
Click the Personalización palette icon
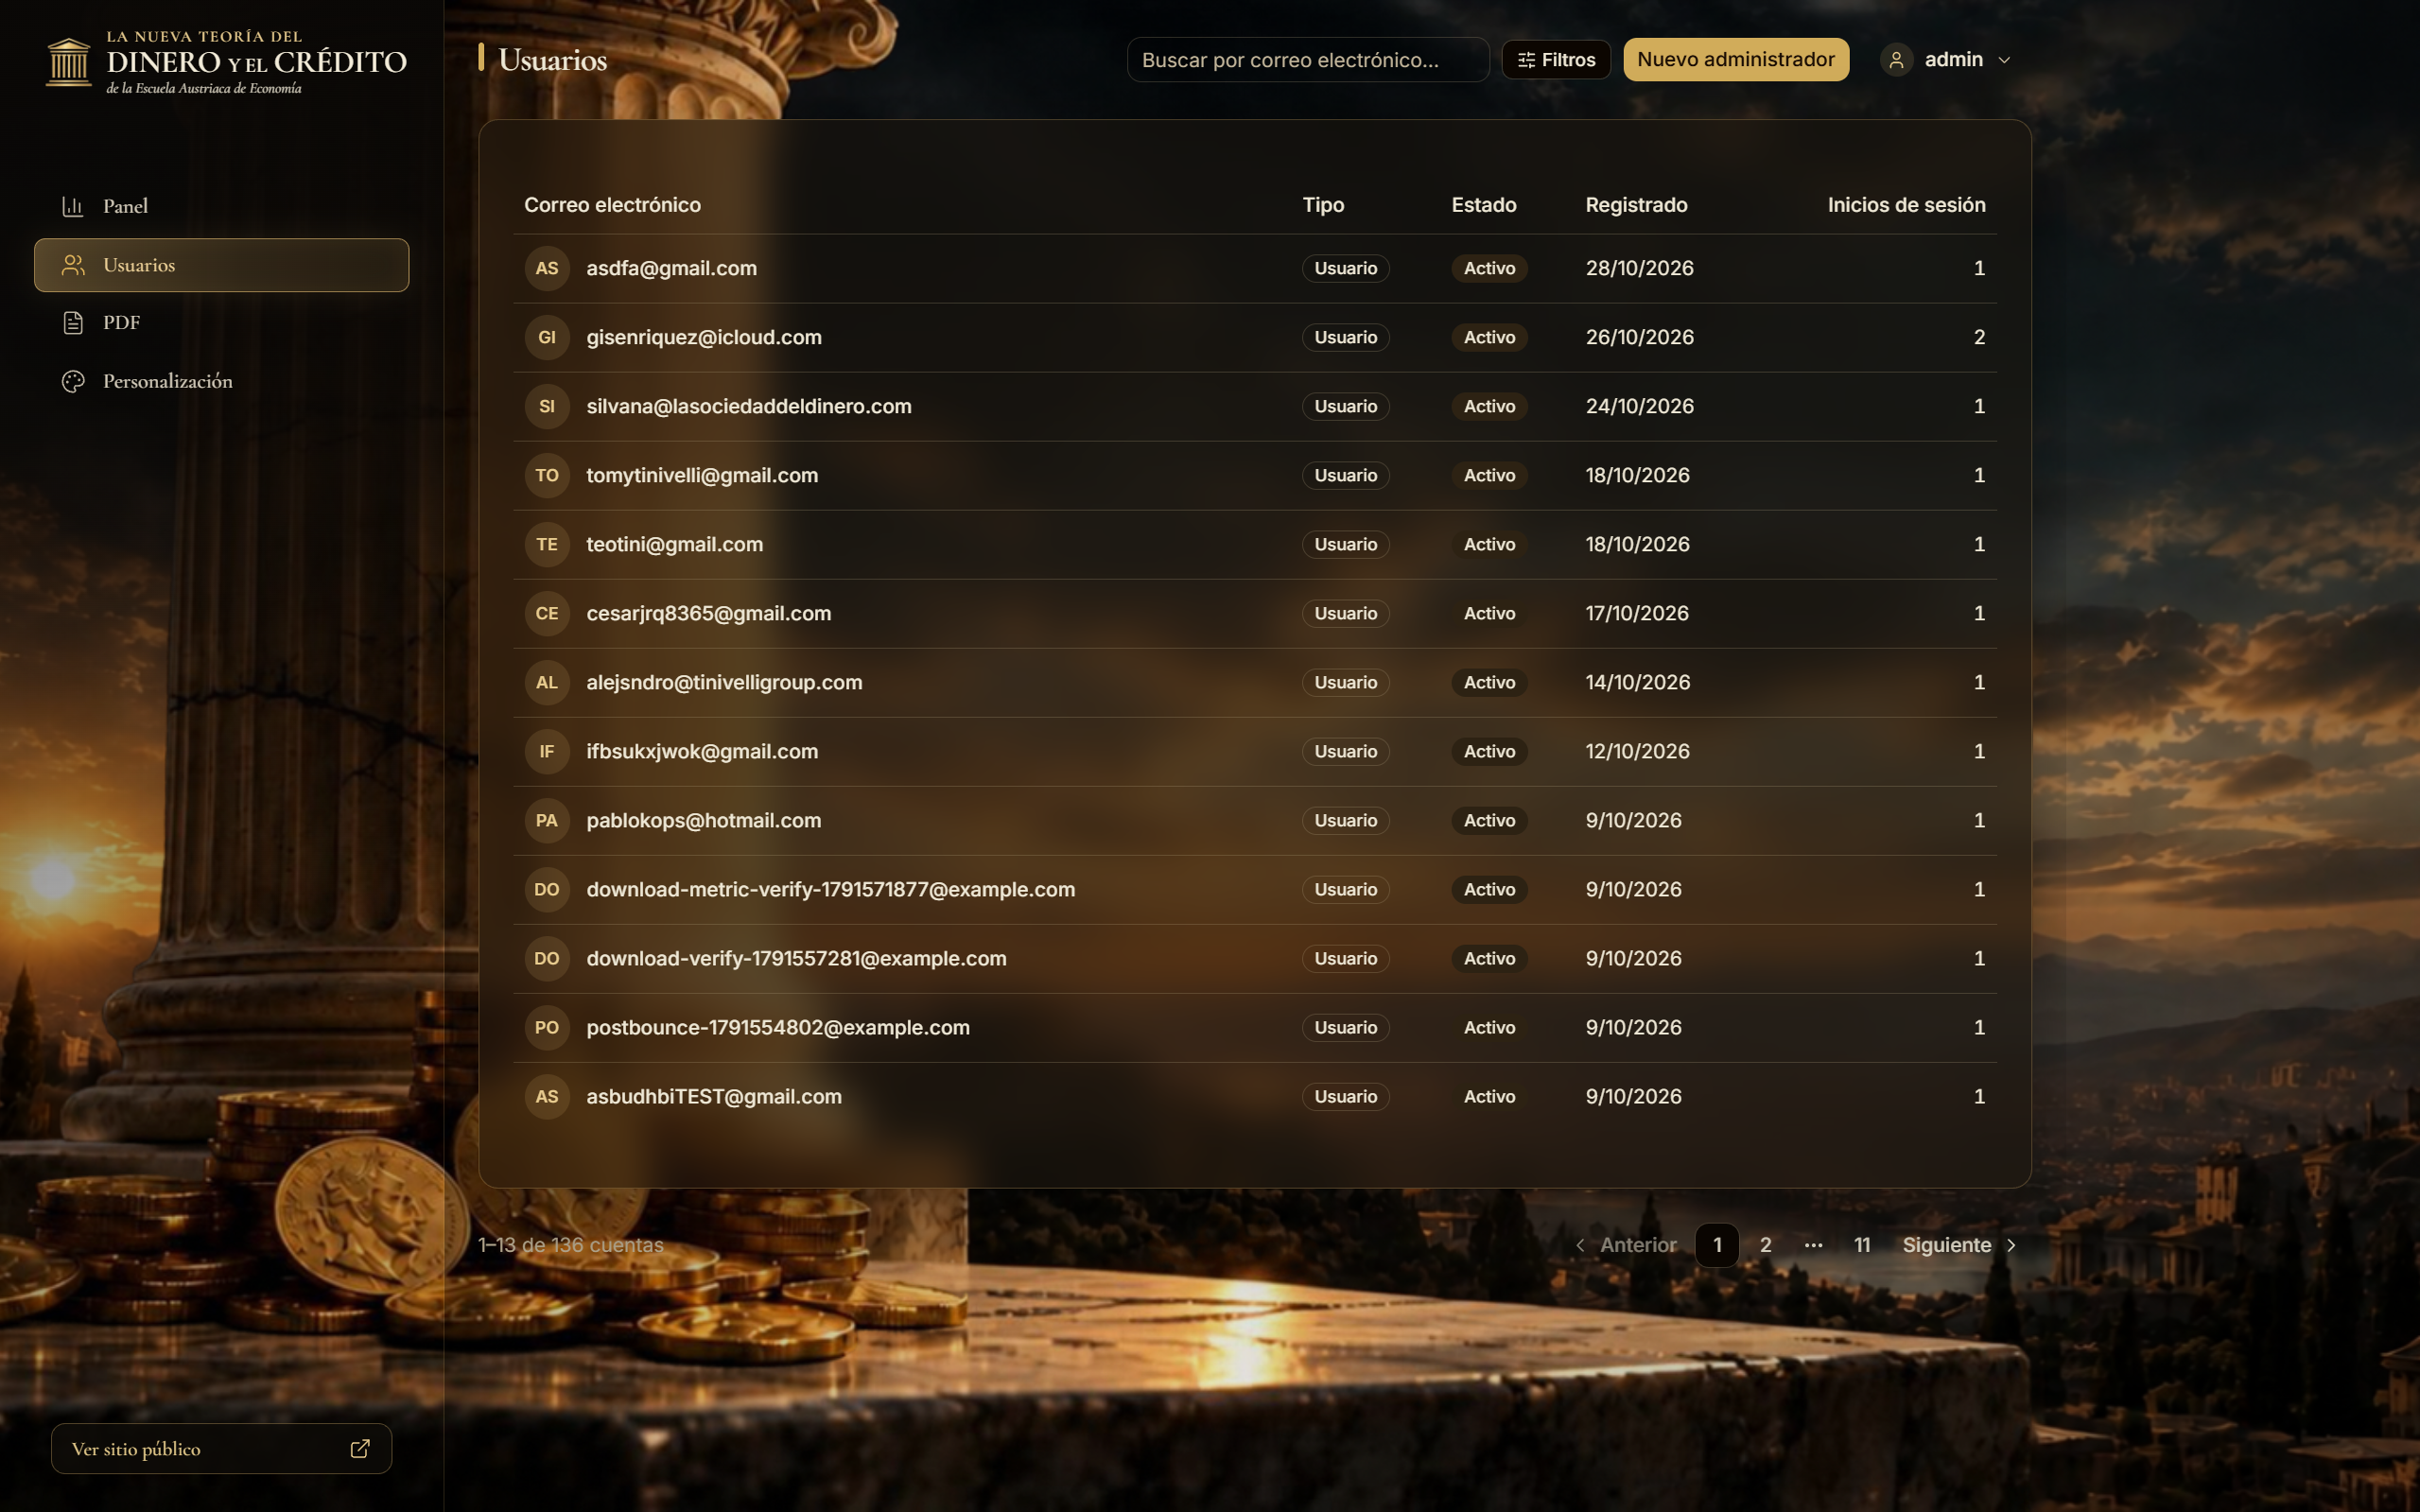pyautogui.click(x=73, y=381)
